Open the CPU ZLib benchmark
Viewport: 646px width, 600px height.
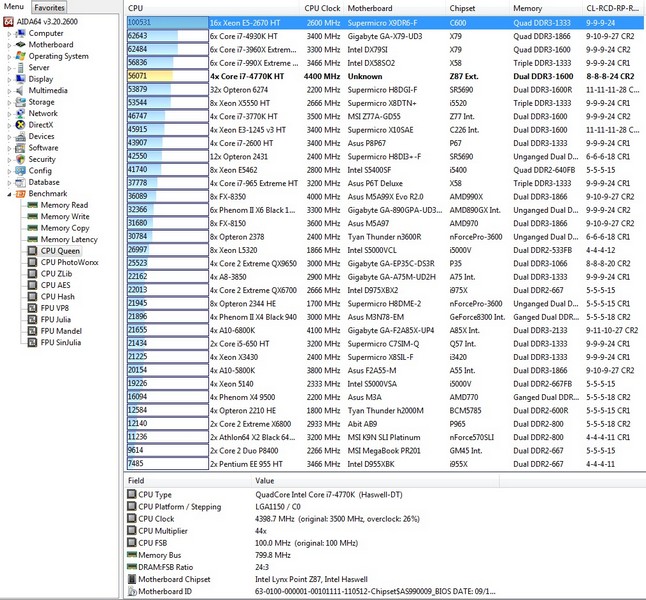(50, 274)
